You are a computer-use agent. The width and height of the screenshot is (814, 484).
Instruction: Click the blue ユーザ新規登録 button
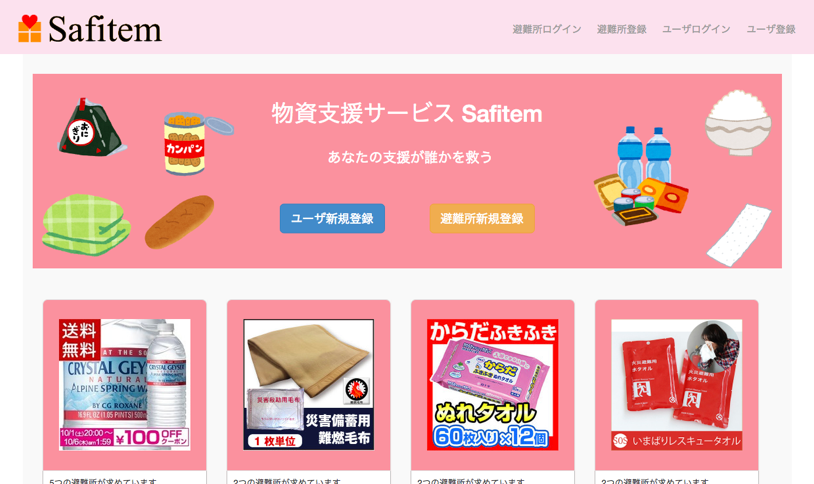point(332,218)
